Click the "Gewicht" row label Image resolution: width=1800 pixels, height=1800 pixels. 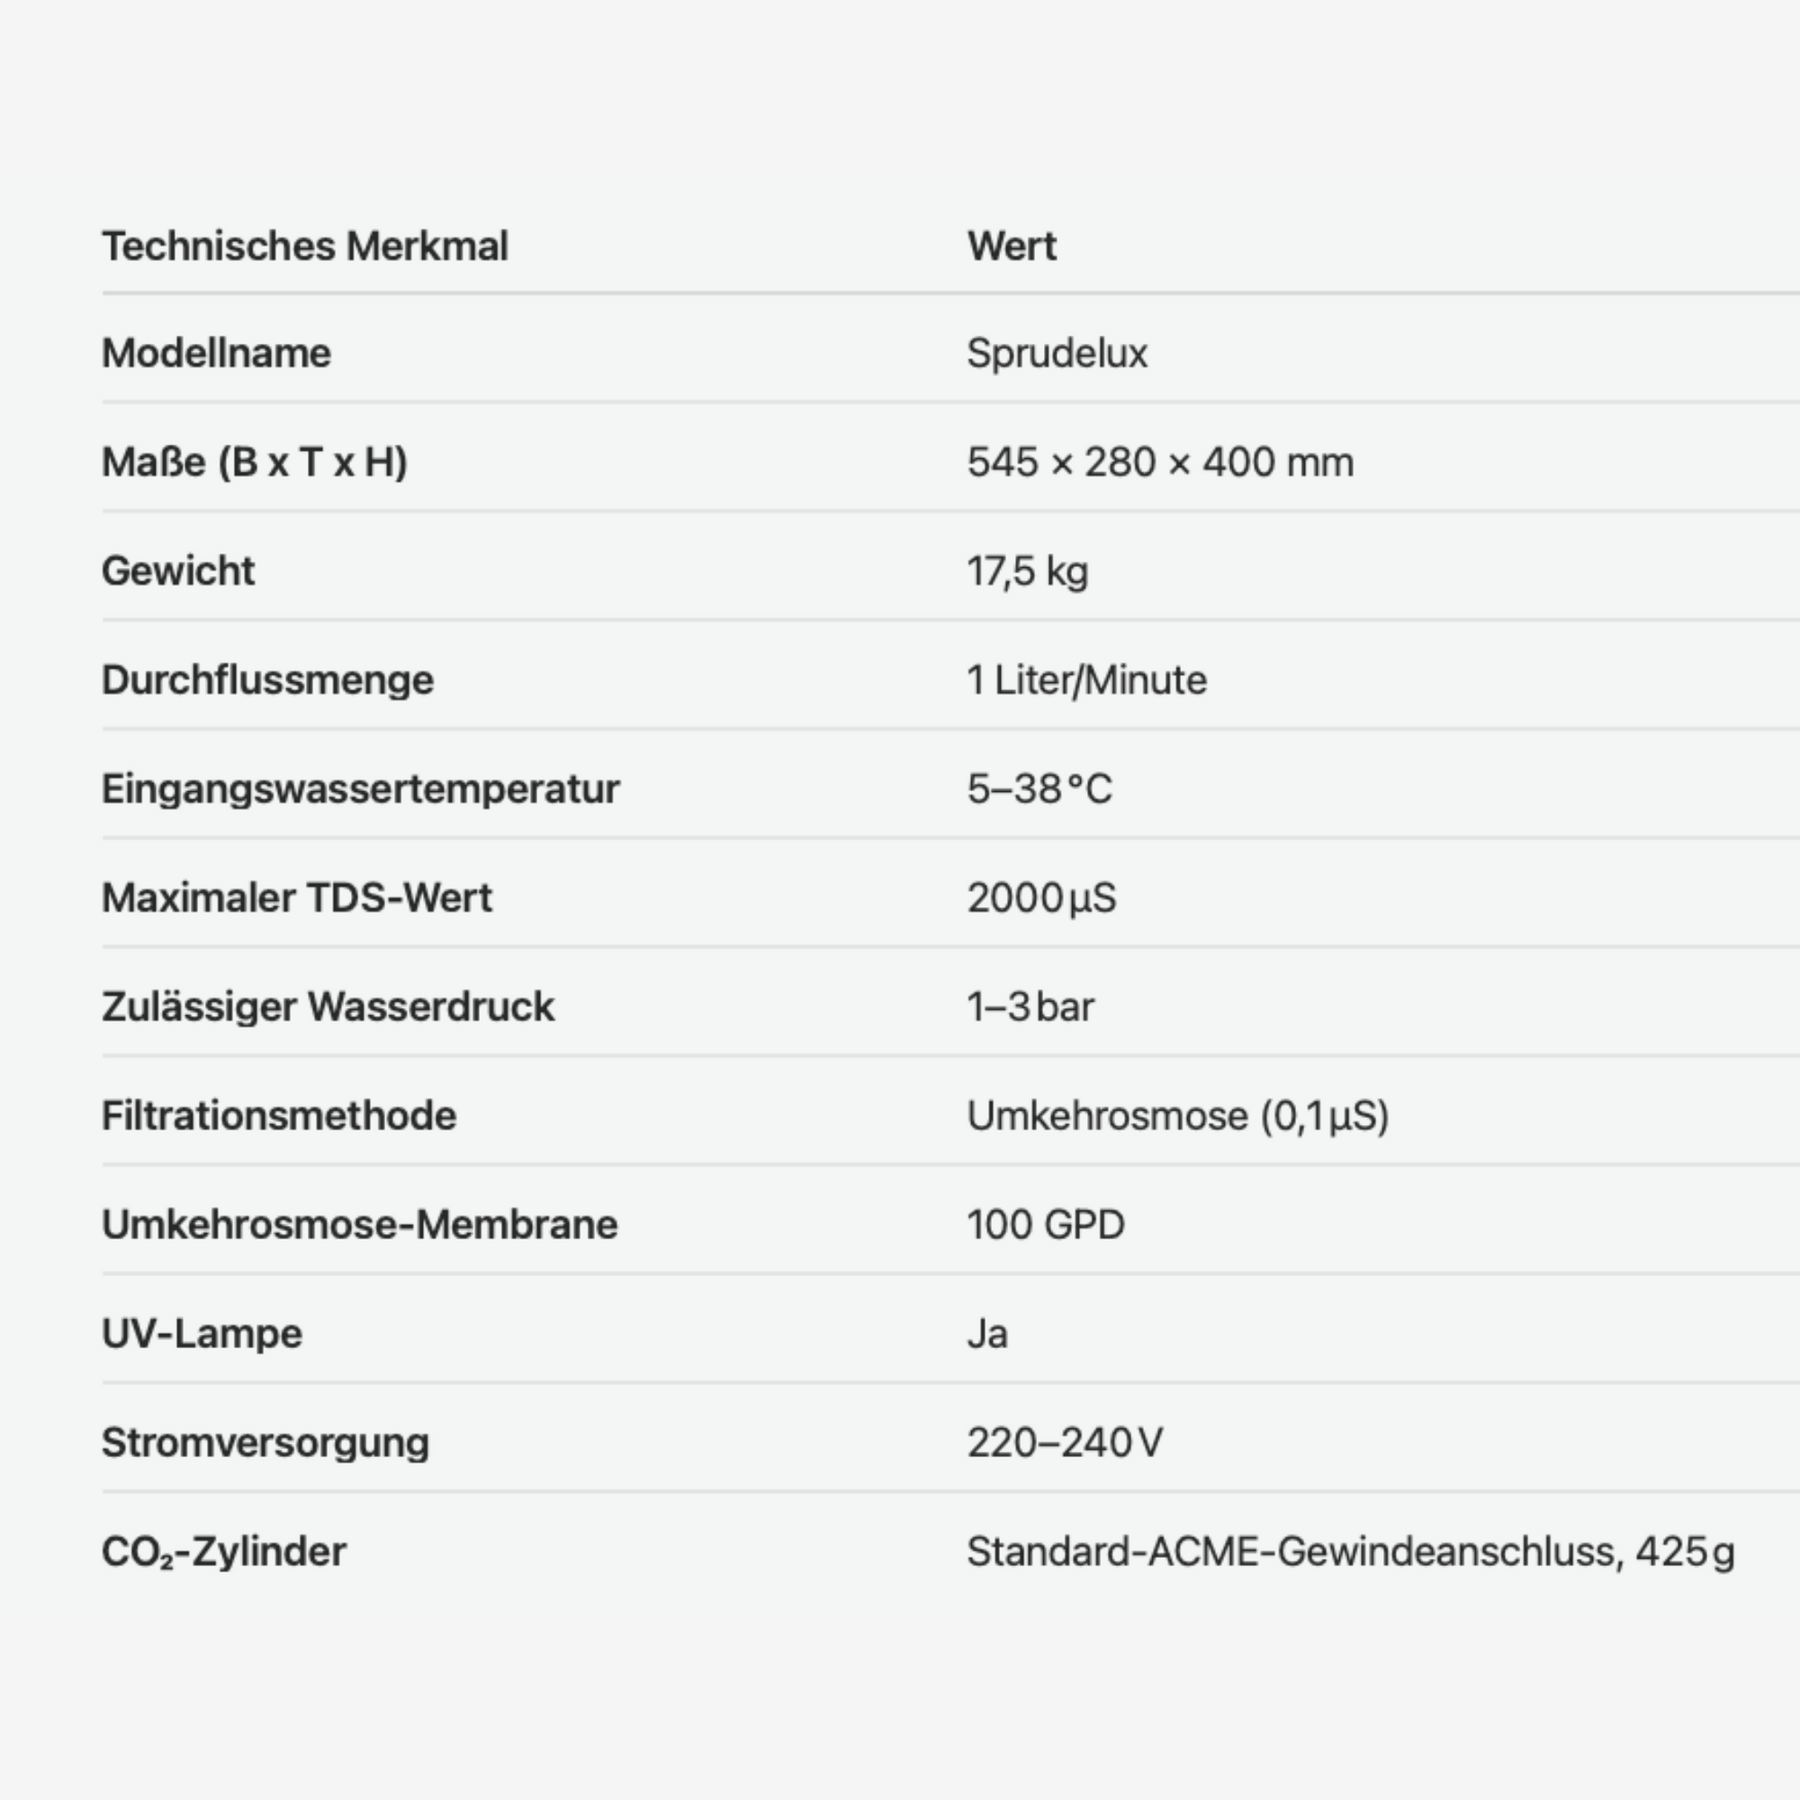point(178,571)
